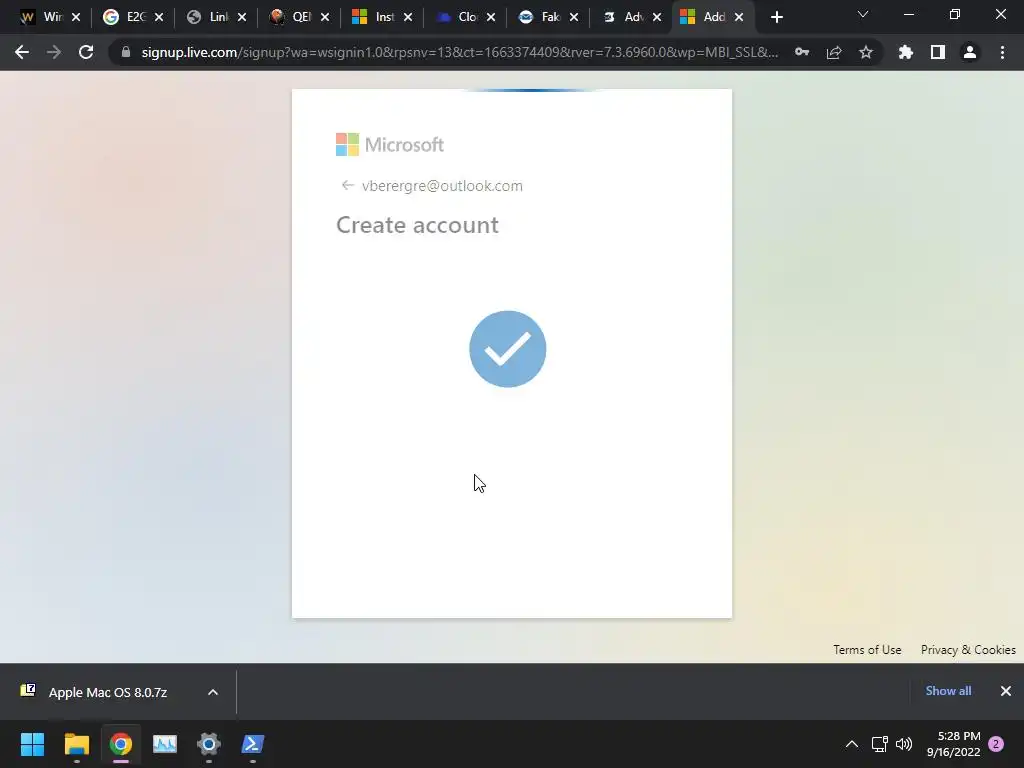
Task: Click the Microsoft logo
Action: 390,144
